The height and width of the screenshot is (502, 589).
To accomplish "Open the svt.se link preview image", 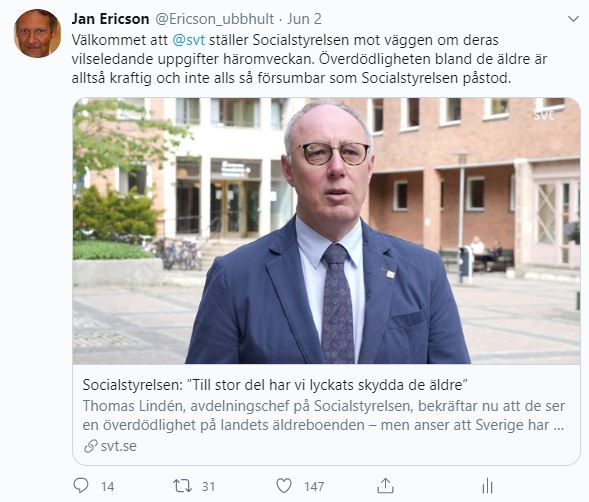I will pos(326,231).
